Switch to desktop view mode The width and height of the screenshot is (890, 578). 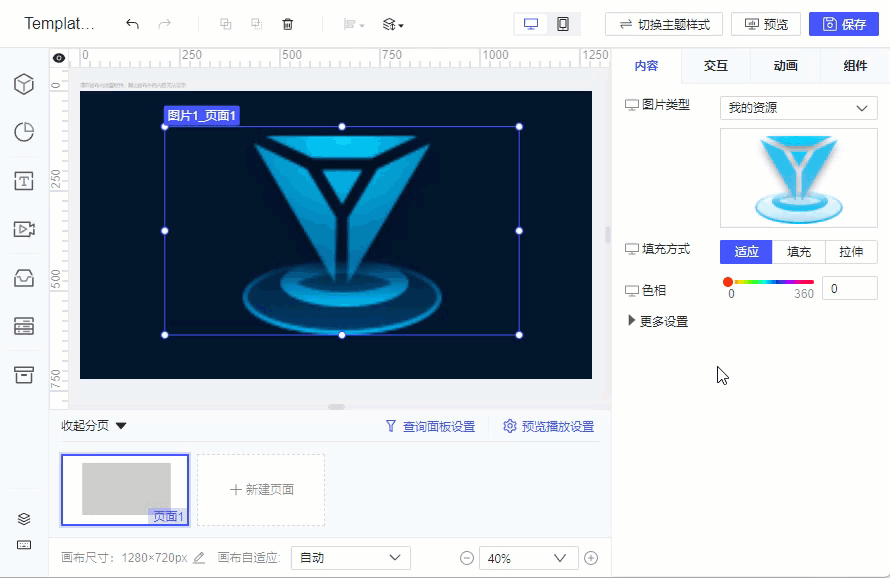tap(531, 24)
